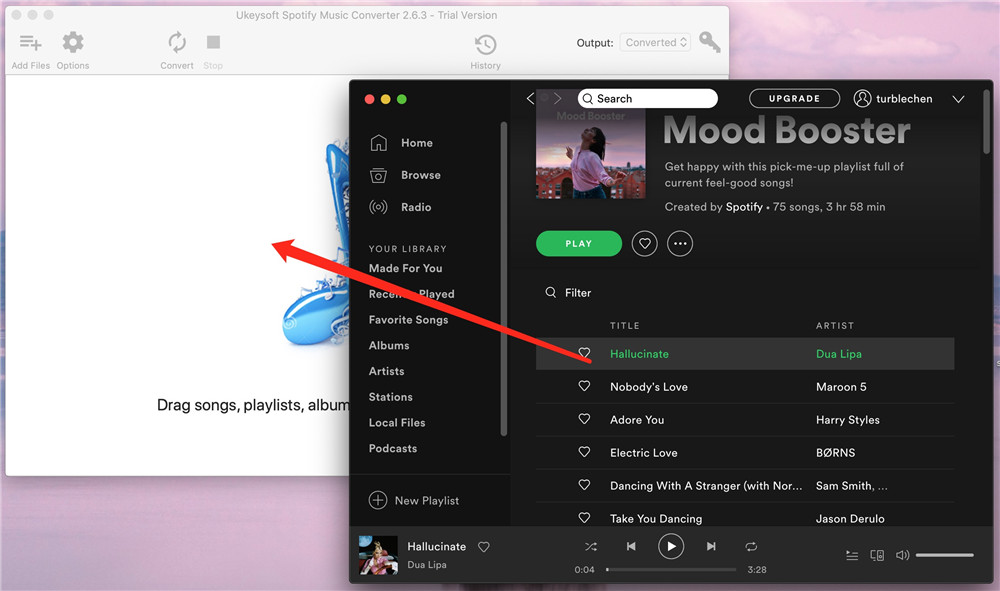
Task: Open the turblechen user profile
Action: [893, 98]
